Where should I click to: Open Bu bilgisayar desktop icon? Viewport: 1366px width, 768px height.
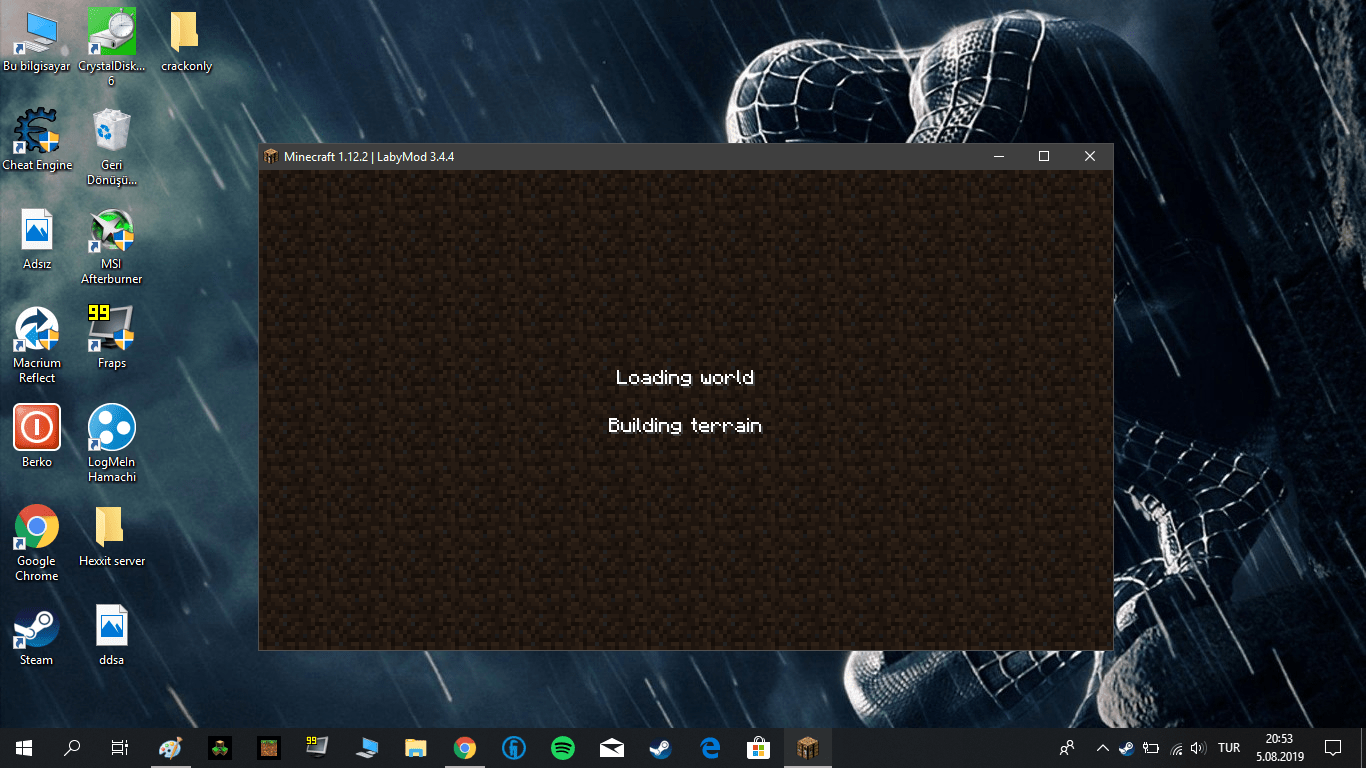37,42
